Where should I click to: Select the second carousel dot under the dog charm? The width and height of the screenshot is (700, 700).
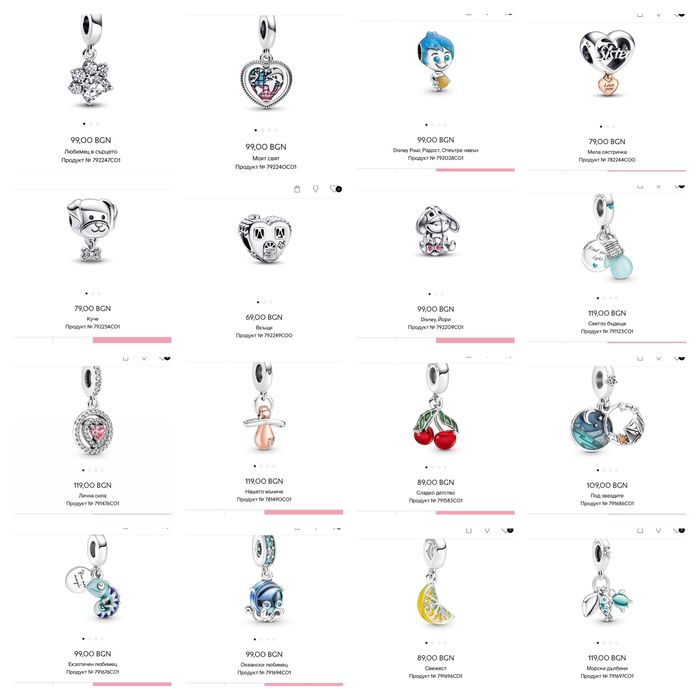pos(93,293)
